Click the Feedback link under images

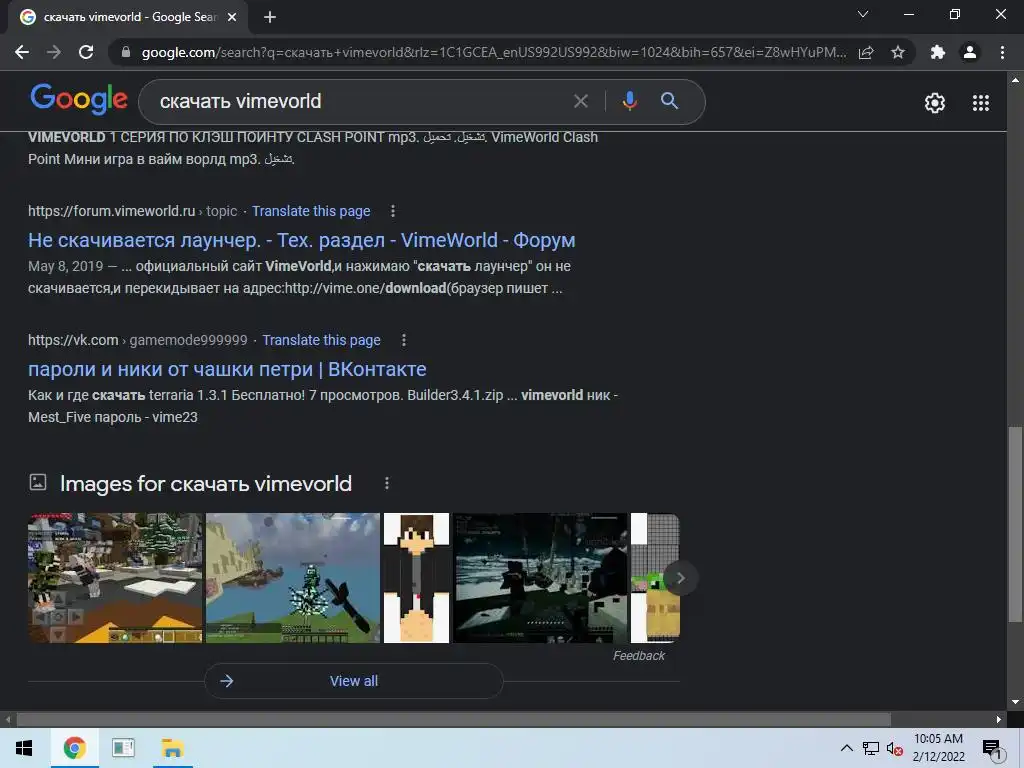[639, 656]
